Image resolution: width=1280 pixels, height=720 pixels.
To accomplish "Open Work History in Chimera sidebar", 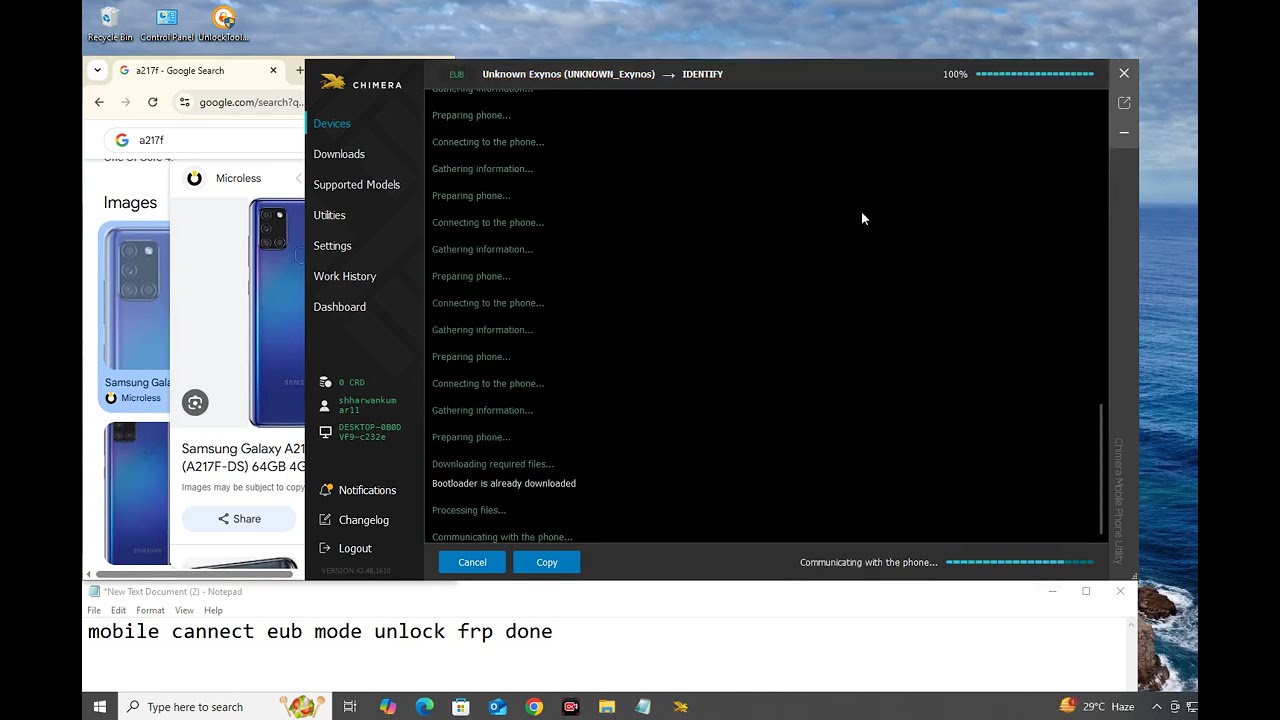I will (344, 276).
